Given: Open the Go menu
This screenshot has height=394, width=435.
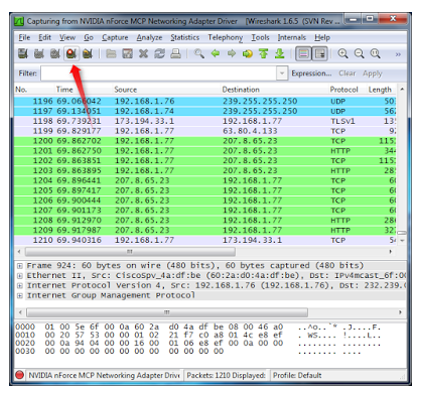Looking at the screenshot, I should pos(88,38).
